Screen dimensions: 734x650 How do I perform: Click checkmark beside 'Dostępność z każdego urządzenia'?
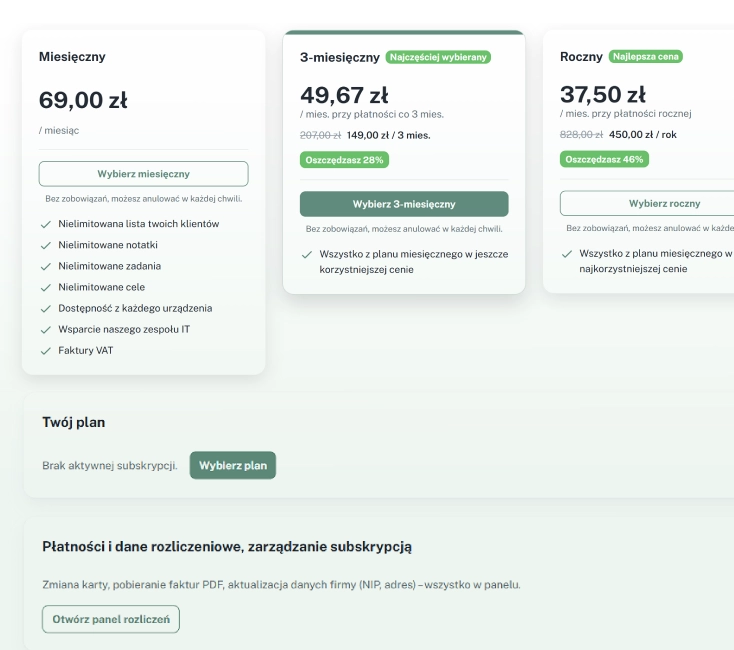pos(46,309)
